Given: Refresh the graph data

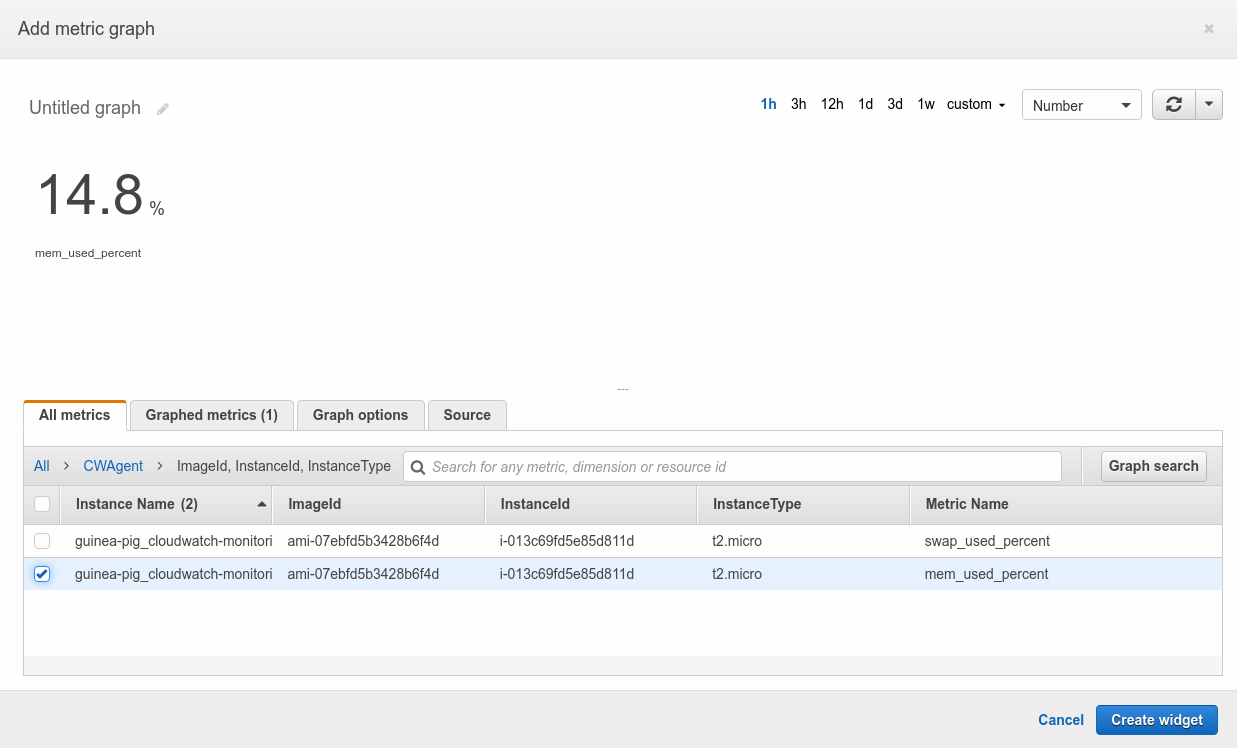Looking at the screenshot, I should (1174, 105).
